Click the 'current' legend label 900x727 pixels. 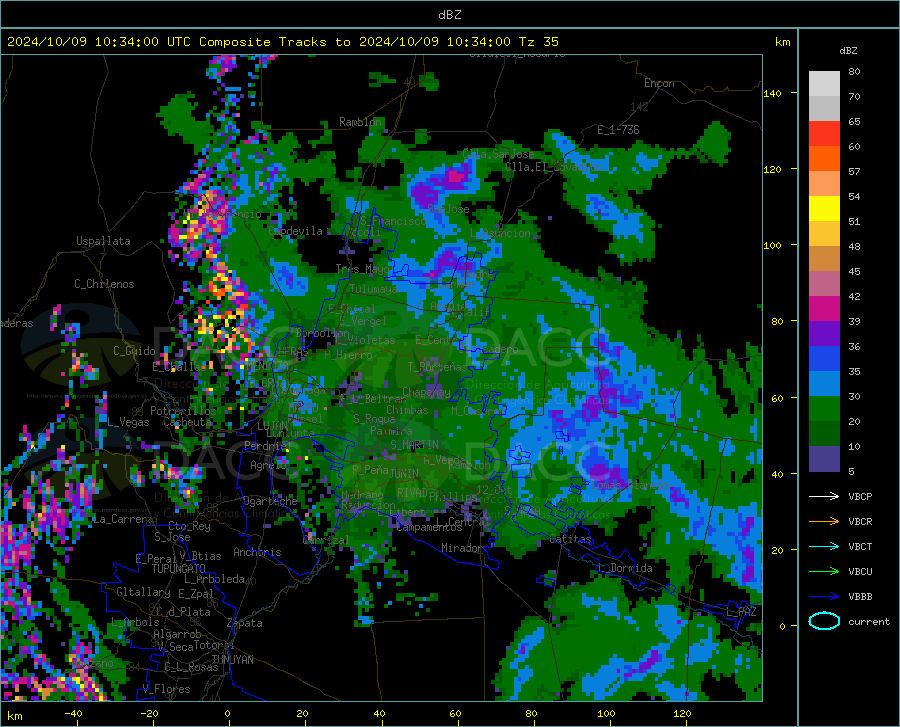click(869, 621)
